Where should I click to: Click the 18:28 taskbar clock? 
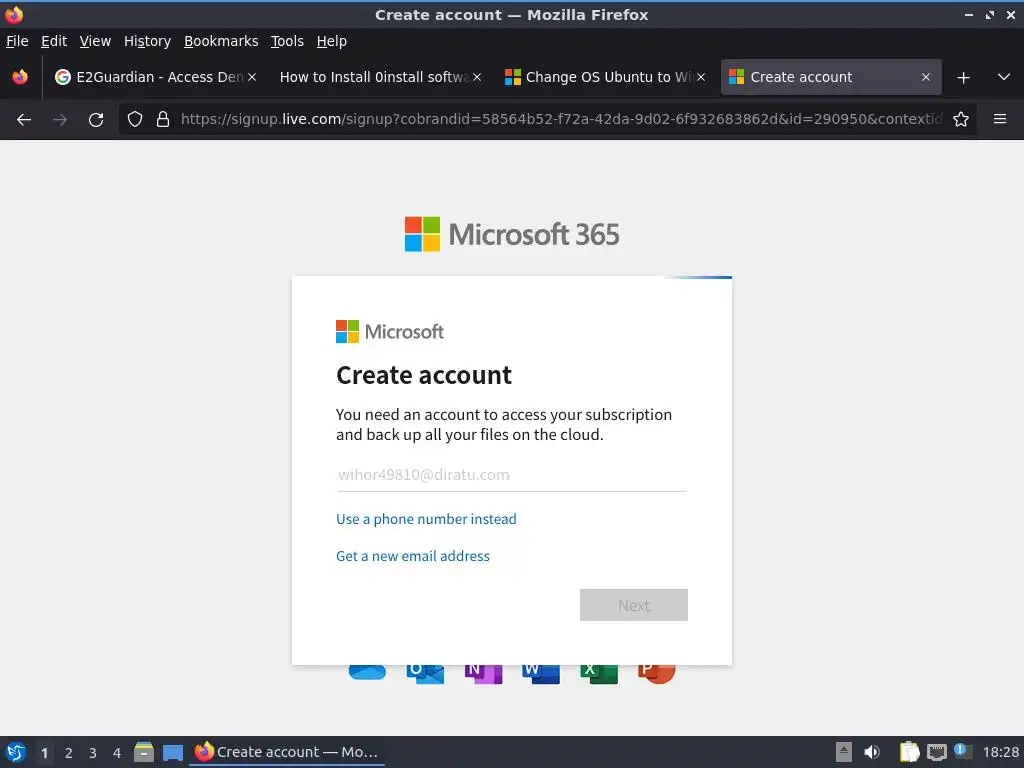coord(1000,752)
